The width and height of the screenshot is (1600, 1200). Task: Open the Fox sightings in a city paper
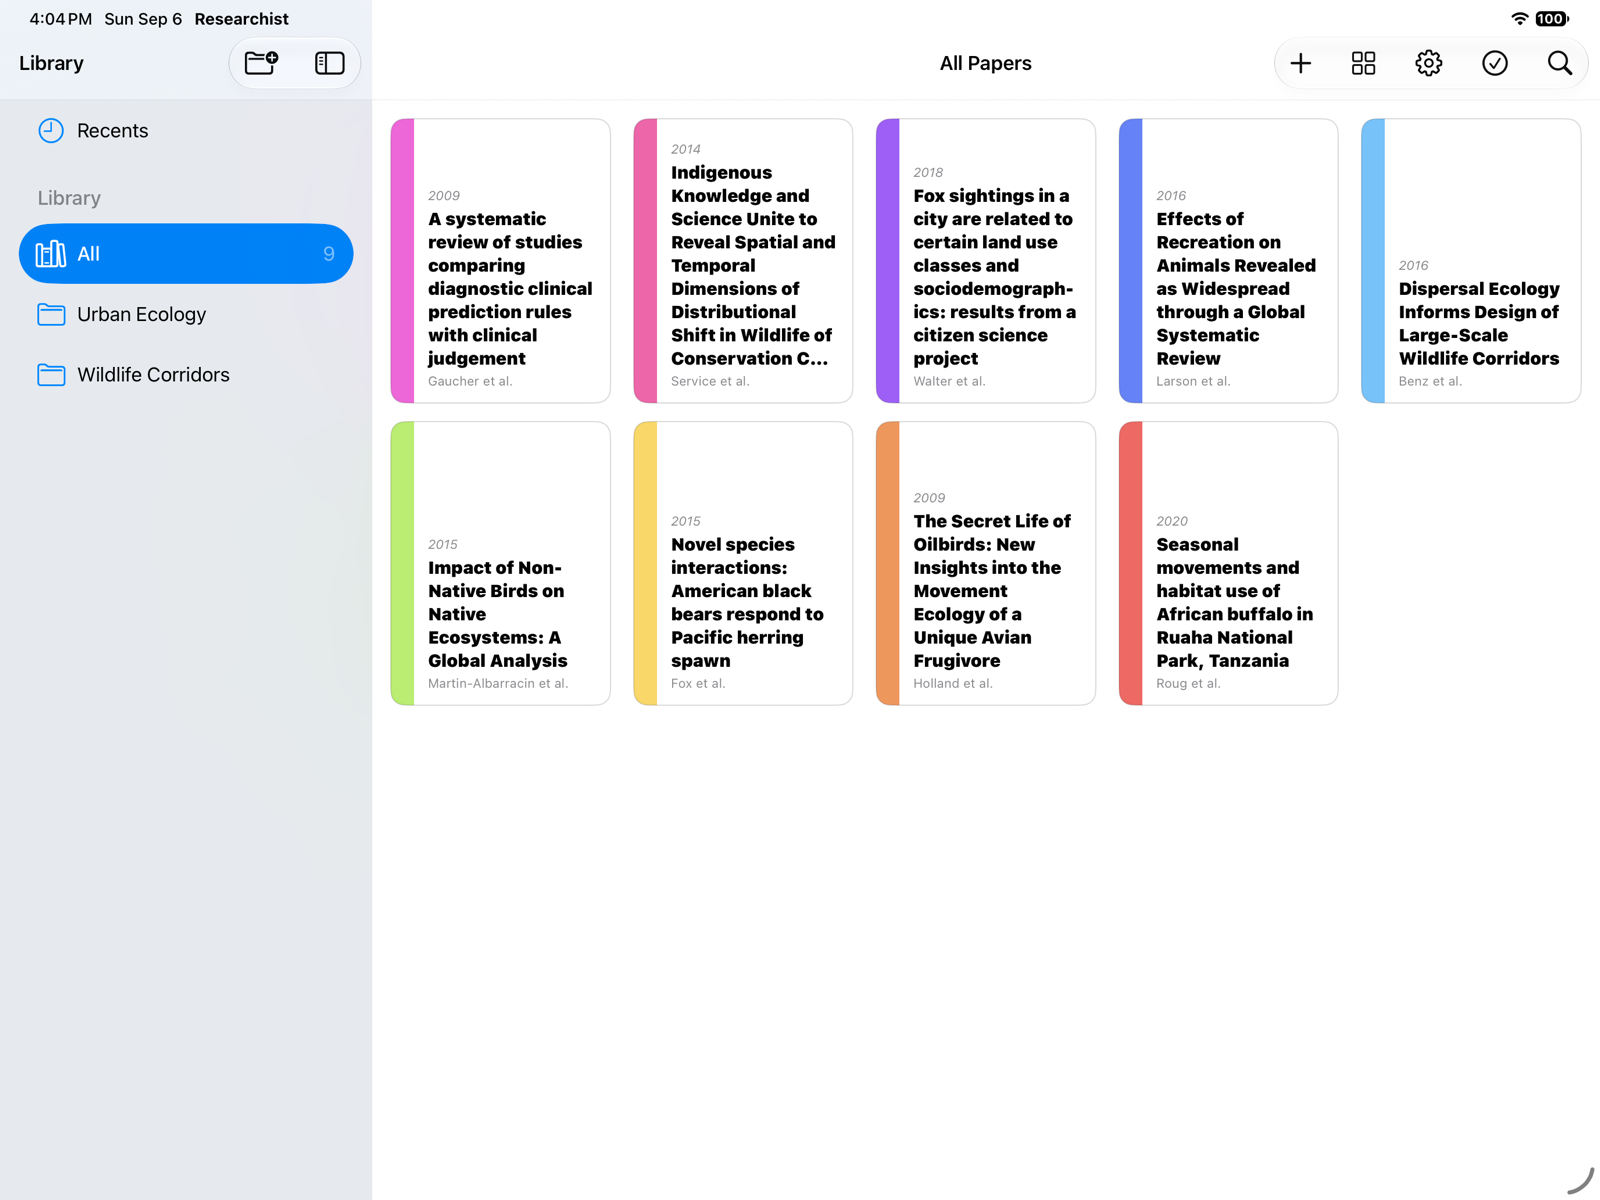click(986, 261)
